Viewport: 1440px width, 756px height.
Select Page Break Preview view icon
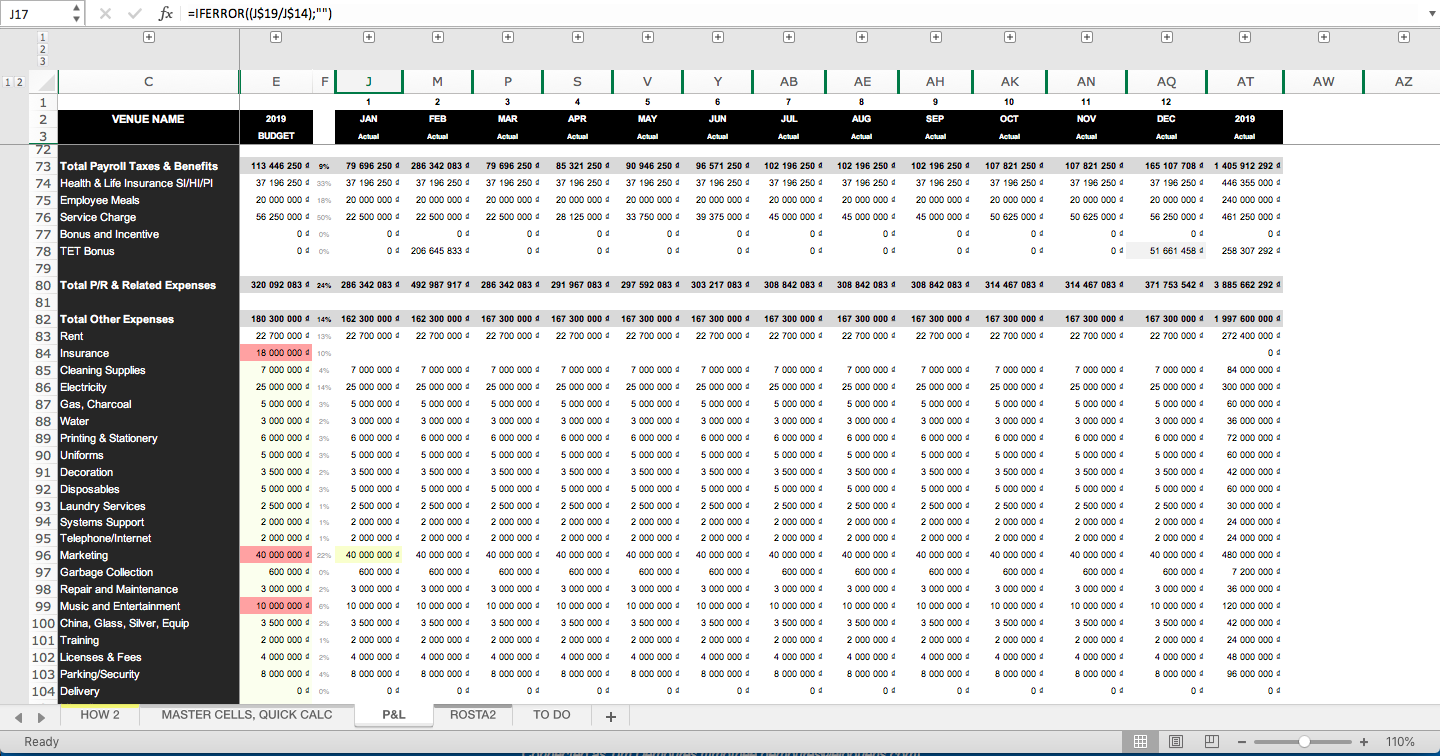tap(1211, 741)
